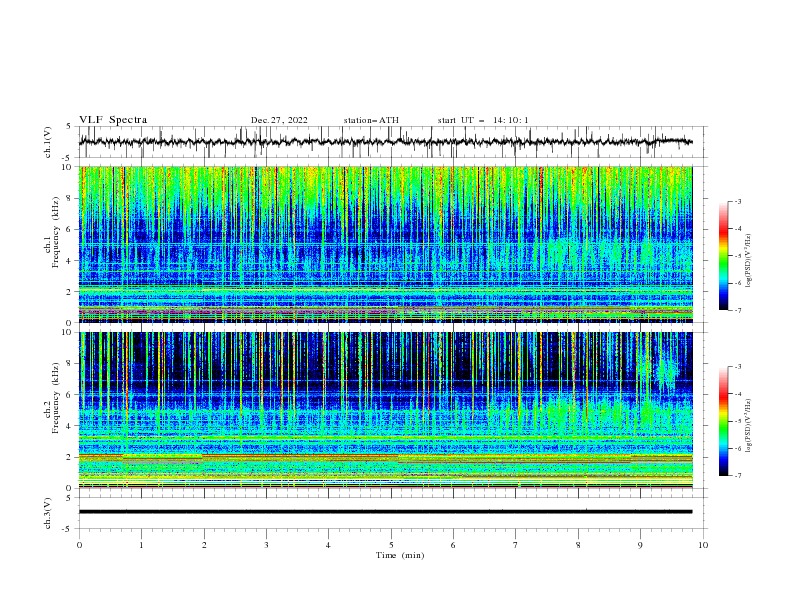The height and width of the screenshot is (612, 792).
Task: Click time axis tick label "7"
Action: click(x=515, y=545)
